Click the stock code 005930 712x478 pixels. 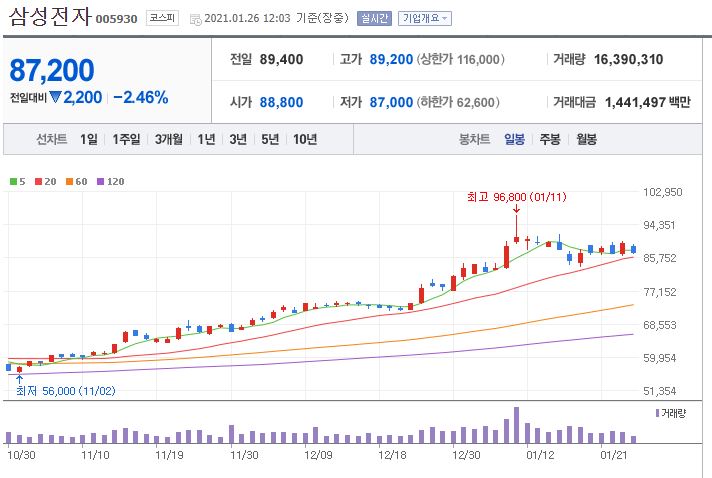pos(116,19)
